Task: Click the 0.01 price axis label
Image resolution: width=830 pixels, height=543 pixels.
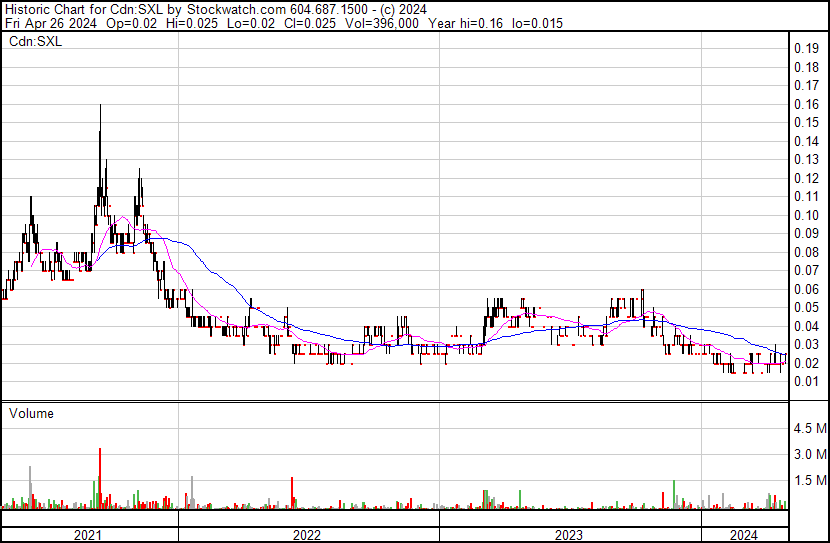Action: tap(807, 381)
